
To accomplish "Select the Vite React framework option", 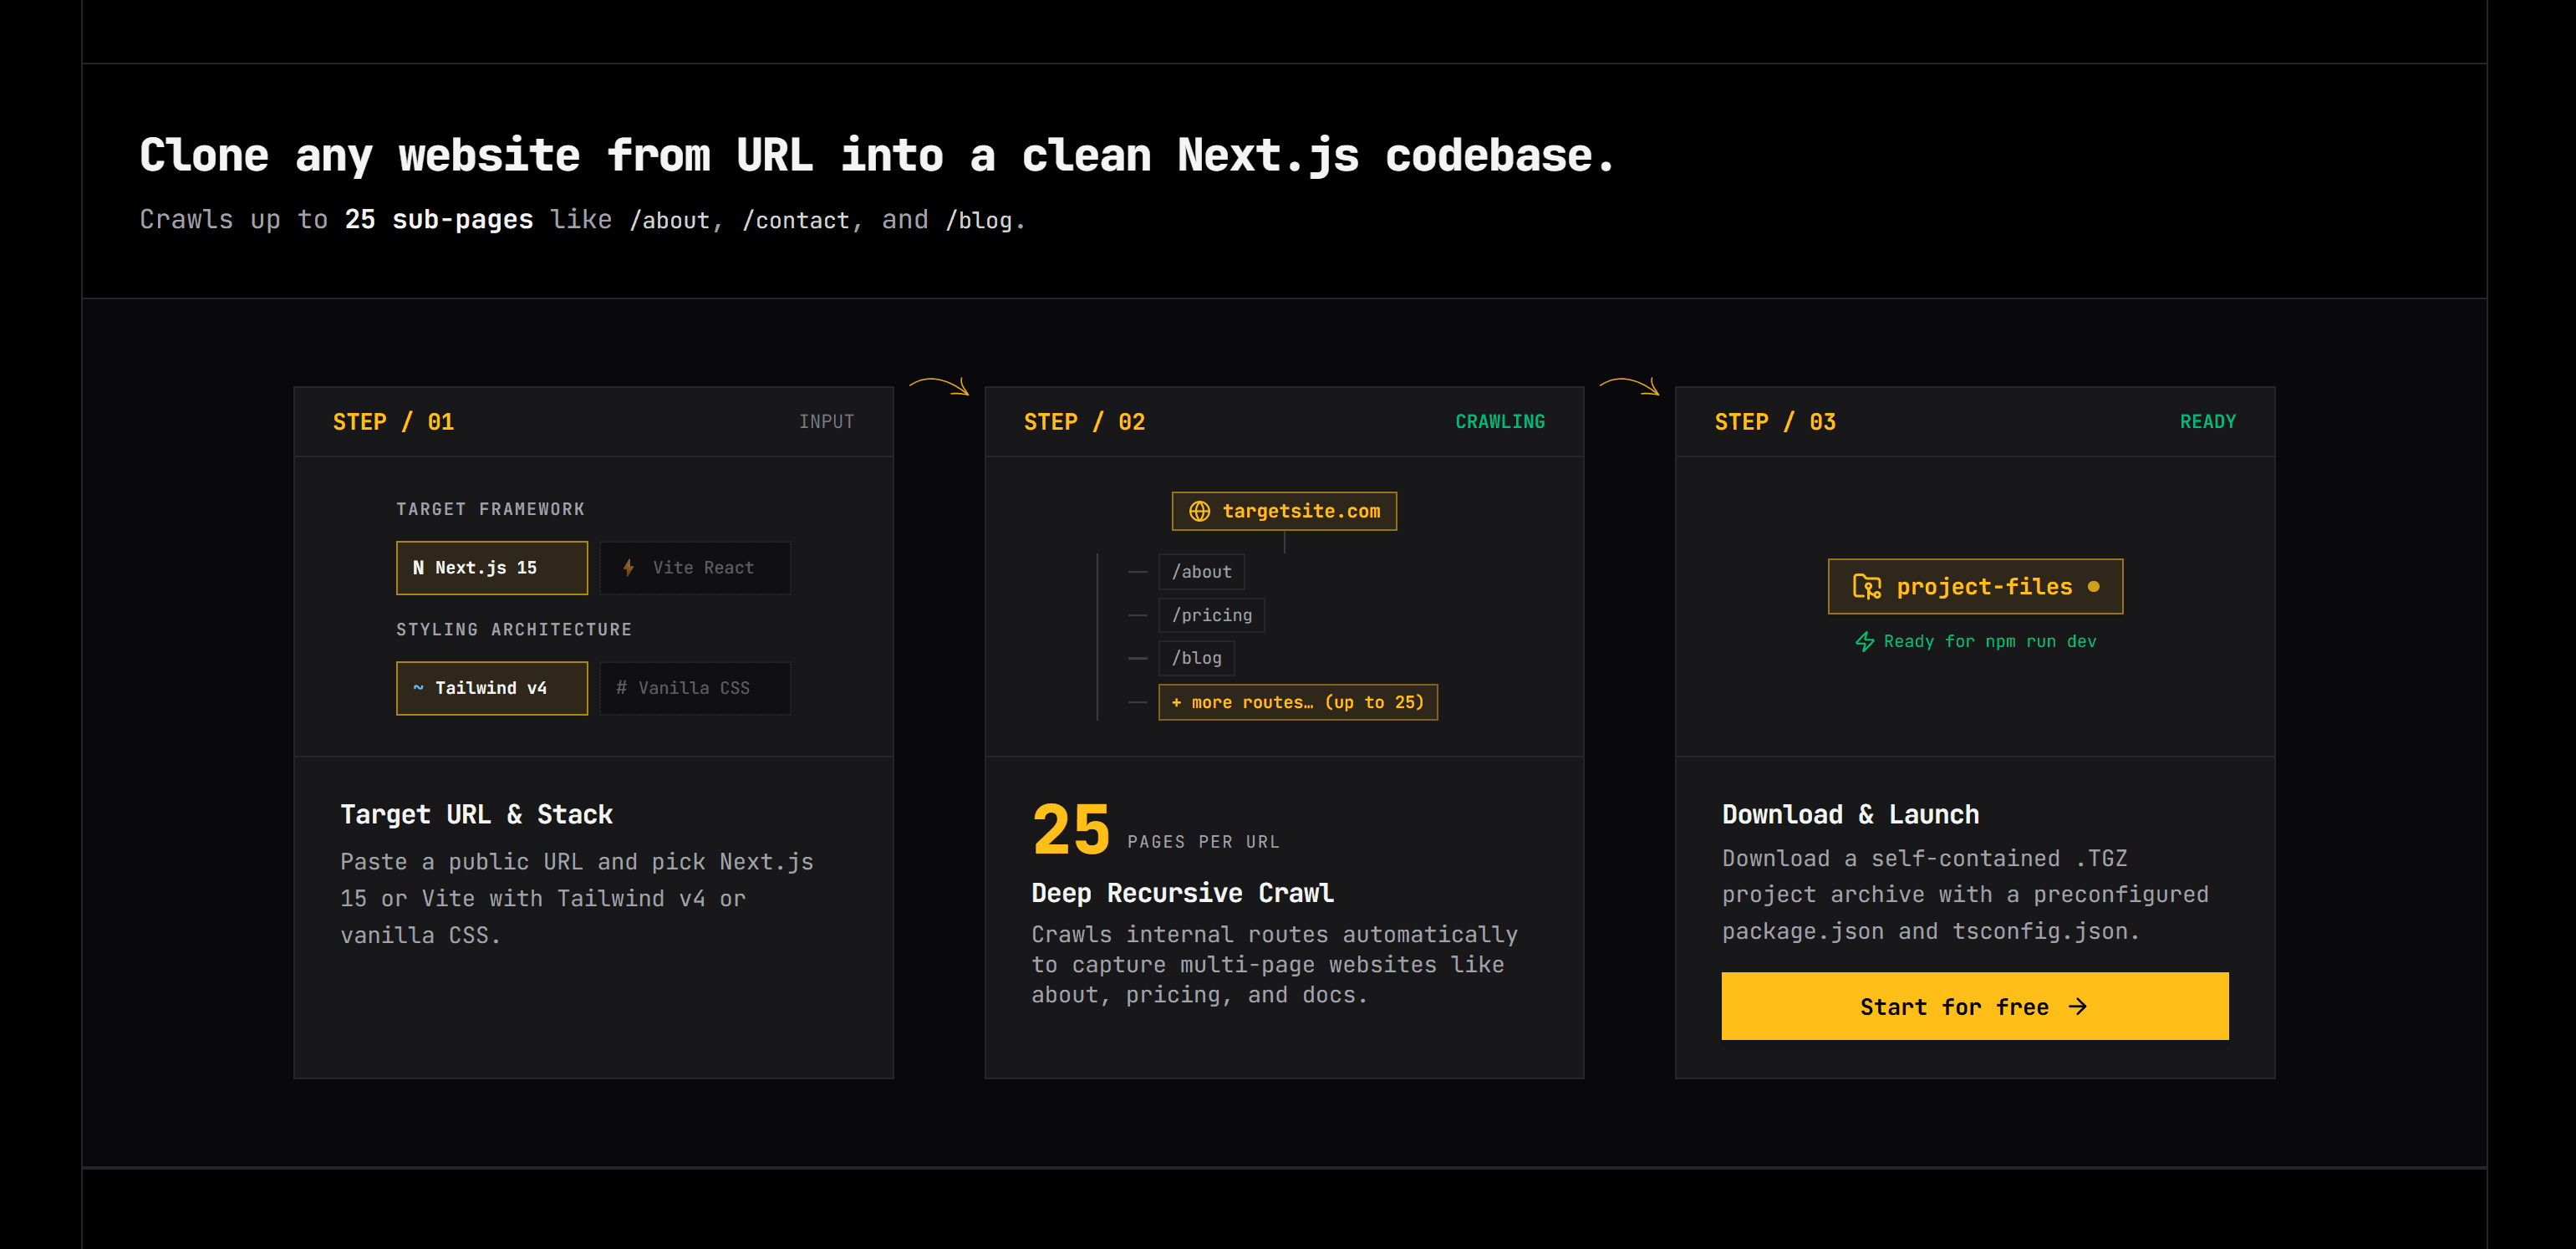I will 694,567.
